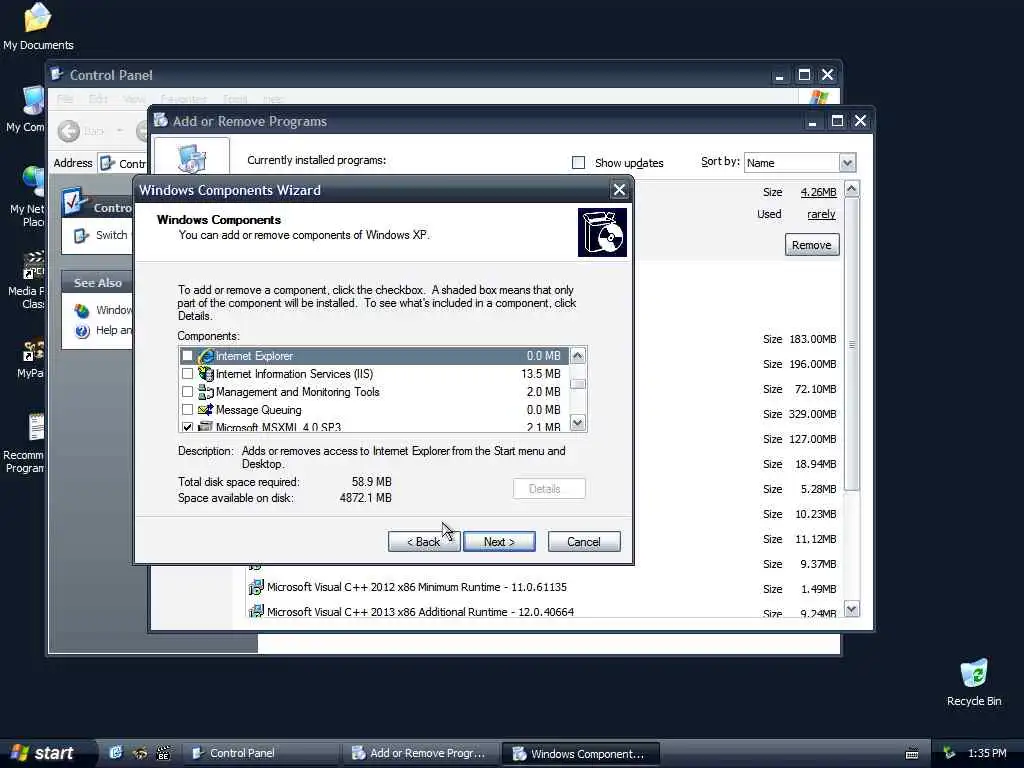This screenshot has height=768, width=1024.
Task: Enable the Management and Monitoring Tools checkbox
Action: [187, 392]
